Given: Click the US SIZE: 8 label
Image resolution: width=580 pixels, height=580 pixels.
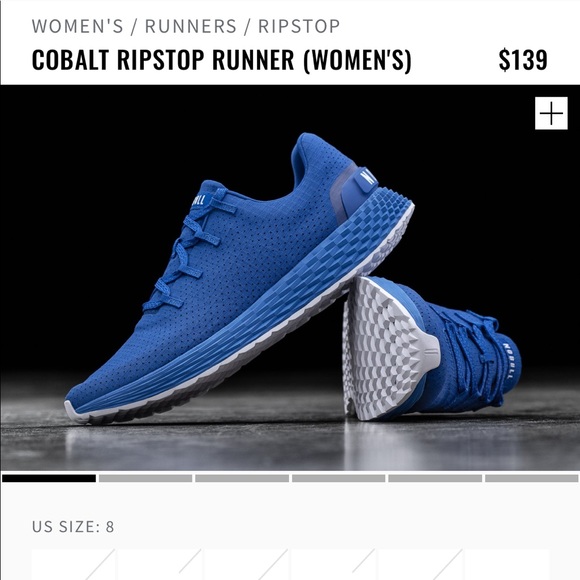Looking at the screenshot, I should coord(73,527).
